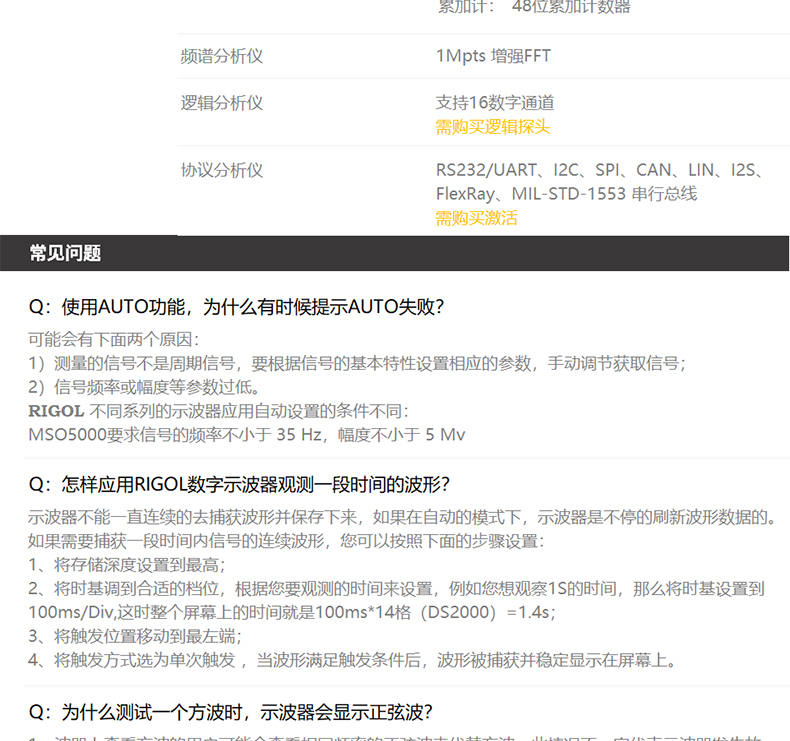This screenshot has height=741, width=790.
Task: Click step 4、将触发方式选为单次触发
Action: click(353, 660)
